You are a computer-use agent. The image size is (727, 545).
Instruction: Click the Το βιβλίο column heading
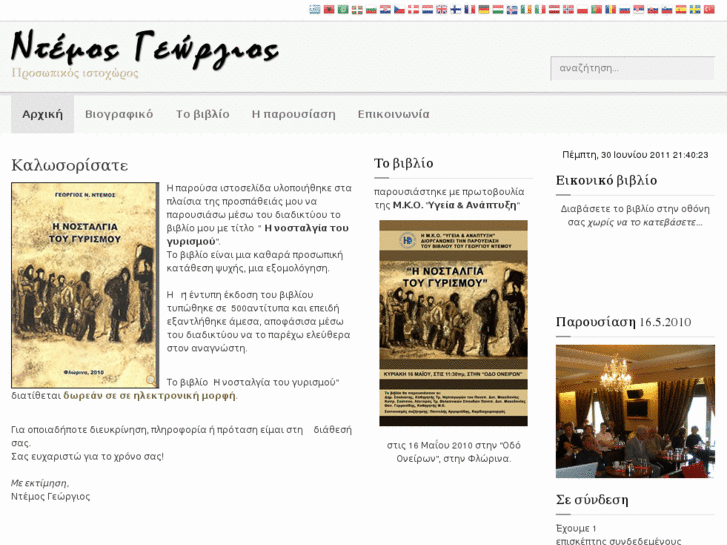tap(404, 163)
